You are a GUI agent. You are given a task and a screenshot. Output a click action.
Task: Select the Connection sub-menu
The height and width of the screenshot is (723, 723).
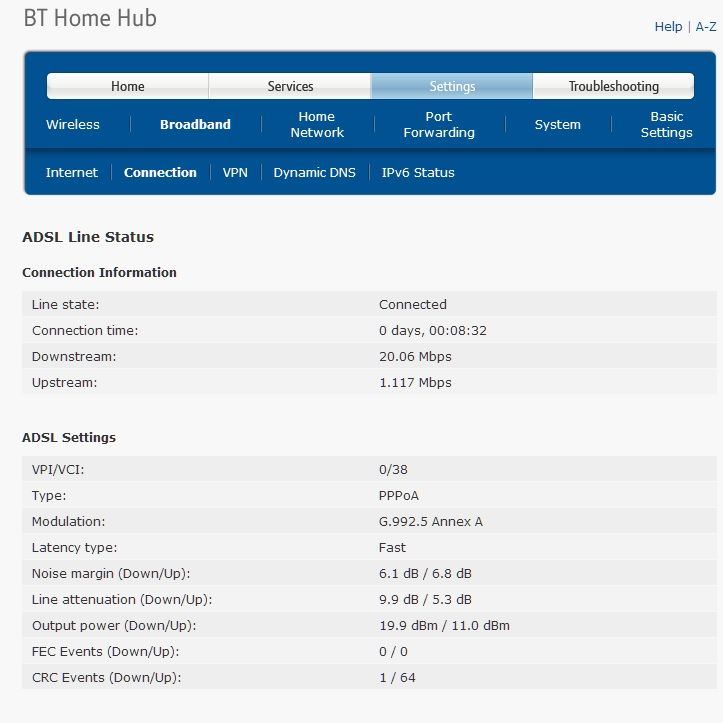coord(160,172)
